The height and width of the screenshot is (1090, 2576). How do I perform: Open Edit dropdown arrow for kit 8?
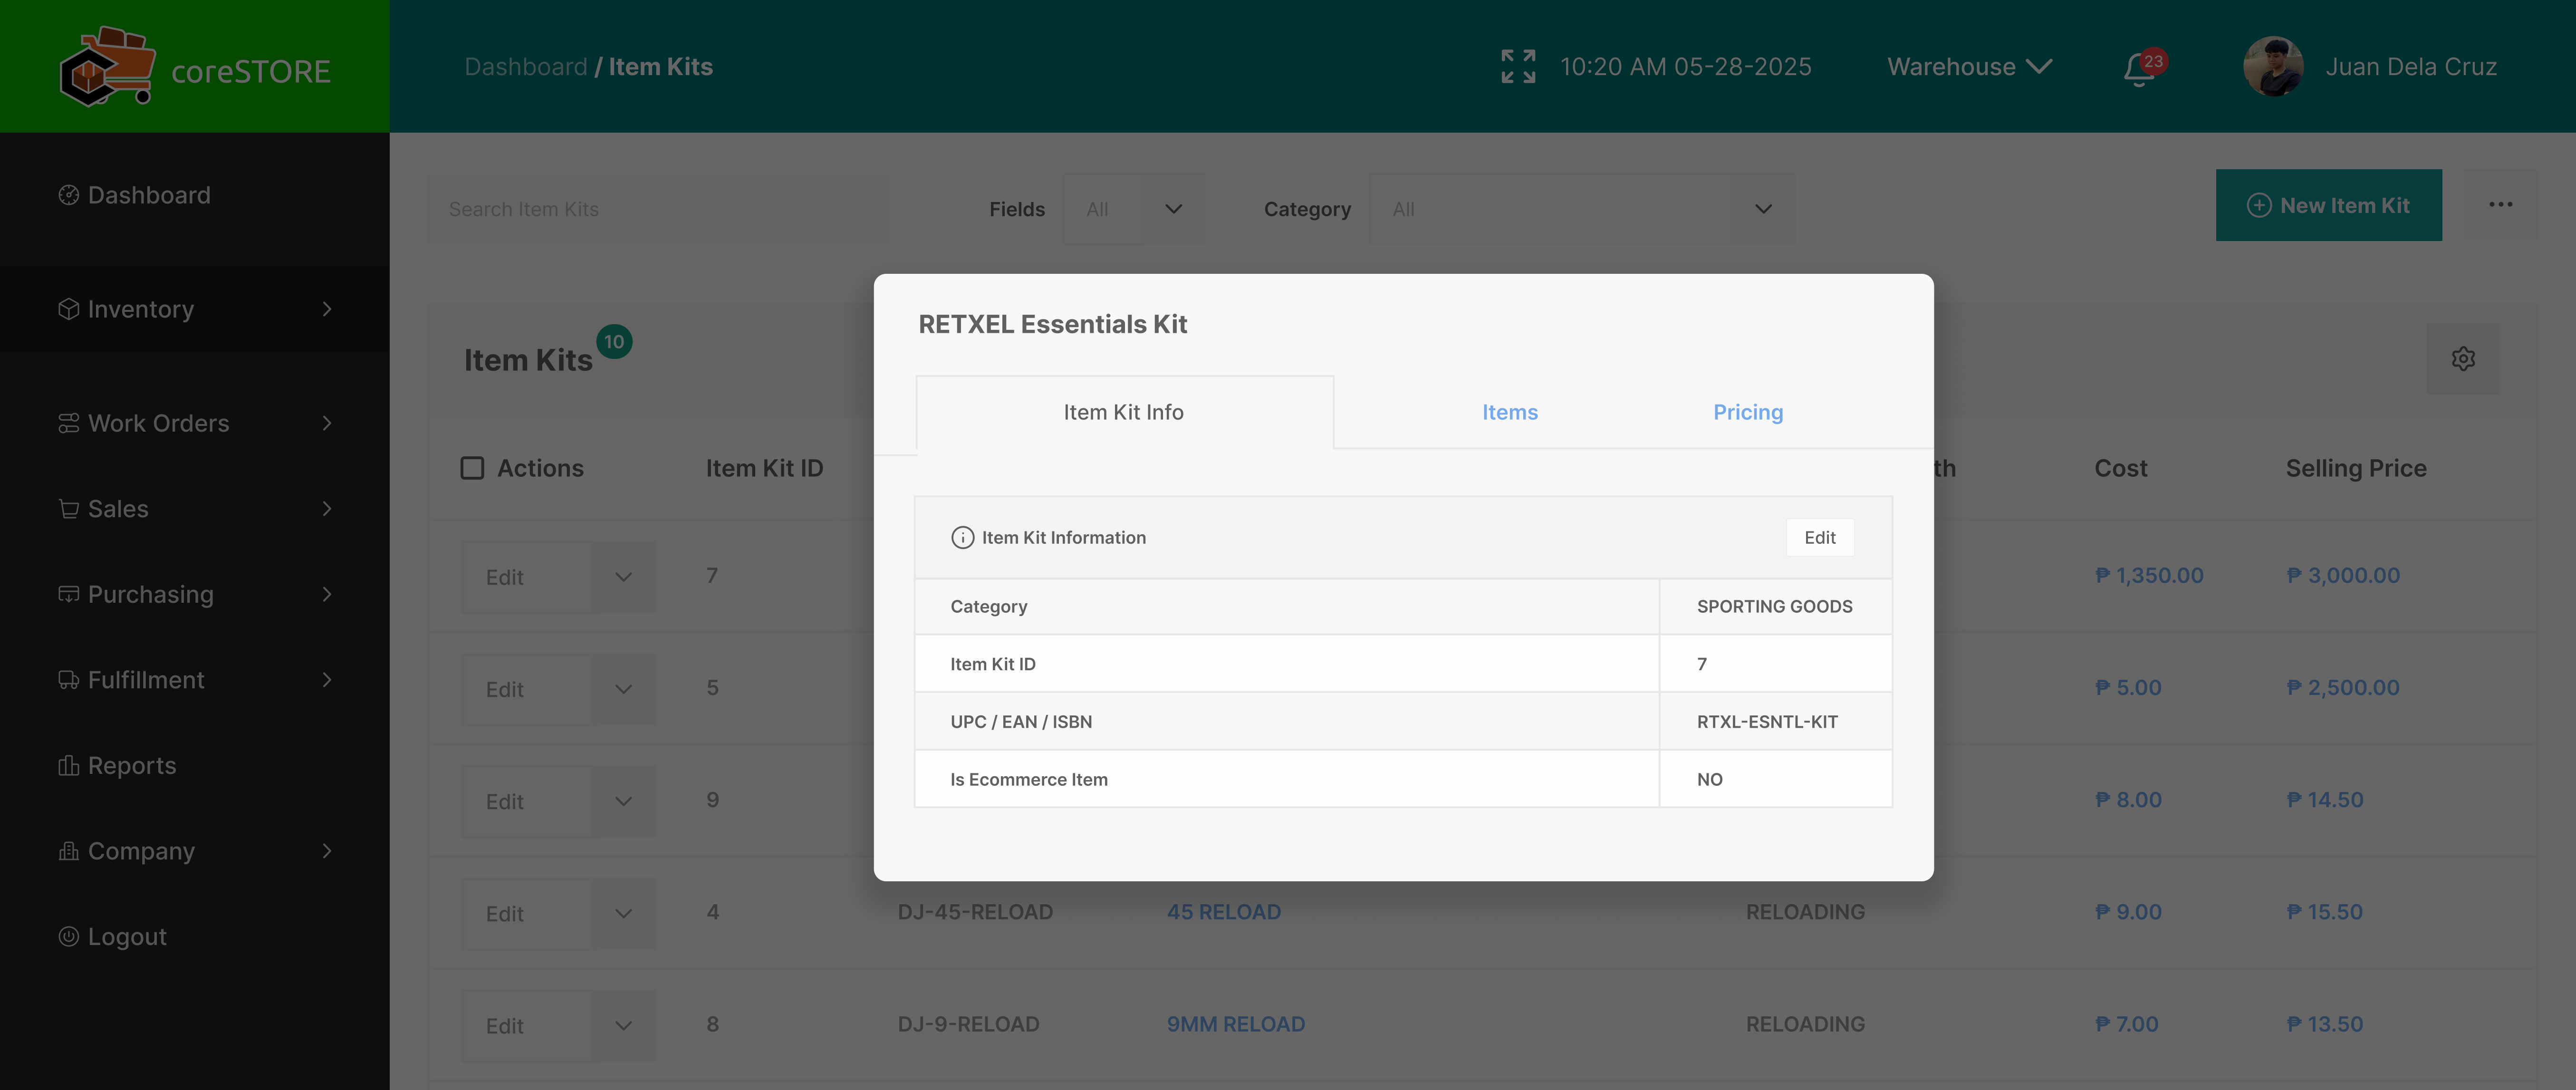(x=623, y=1025)
